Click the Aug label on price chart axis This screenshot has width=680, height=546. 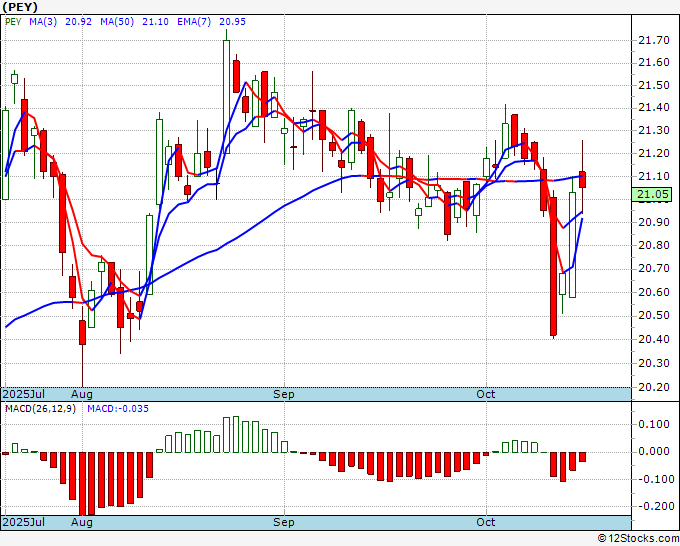(x=82, y=394)
